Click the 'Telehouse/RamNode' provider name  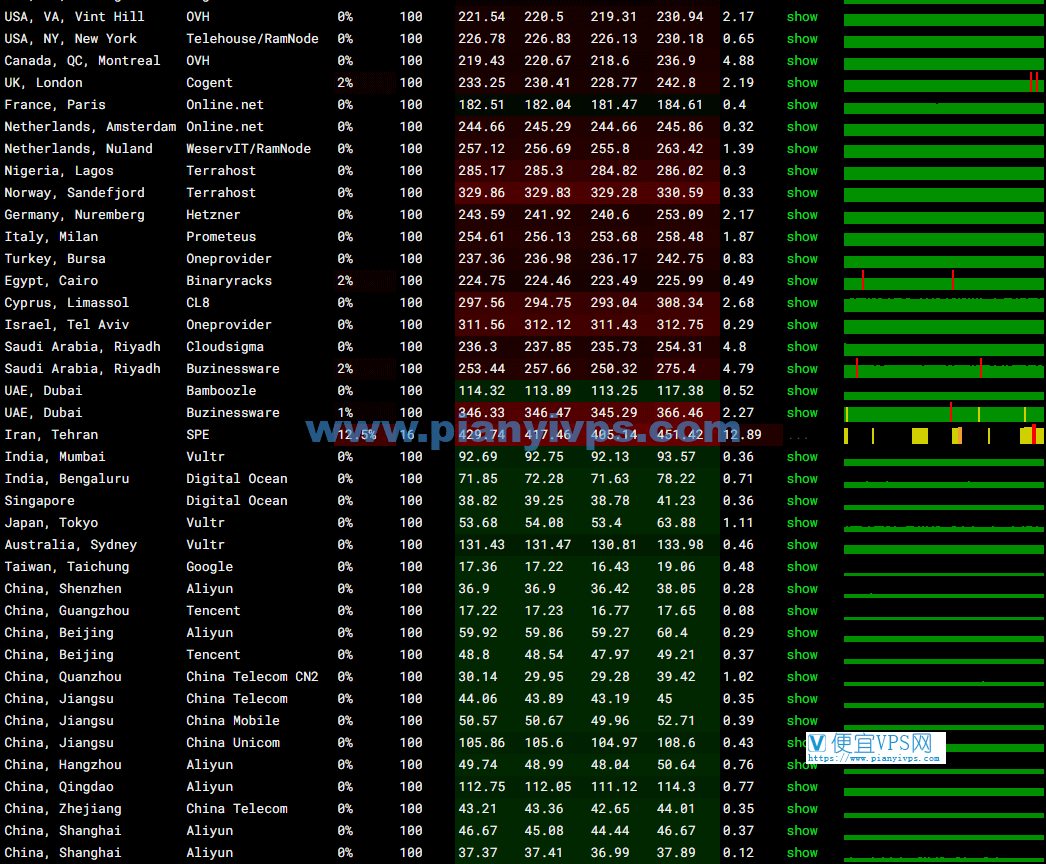pos(252,39)
